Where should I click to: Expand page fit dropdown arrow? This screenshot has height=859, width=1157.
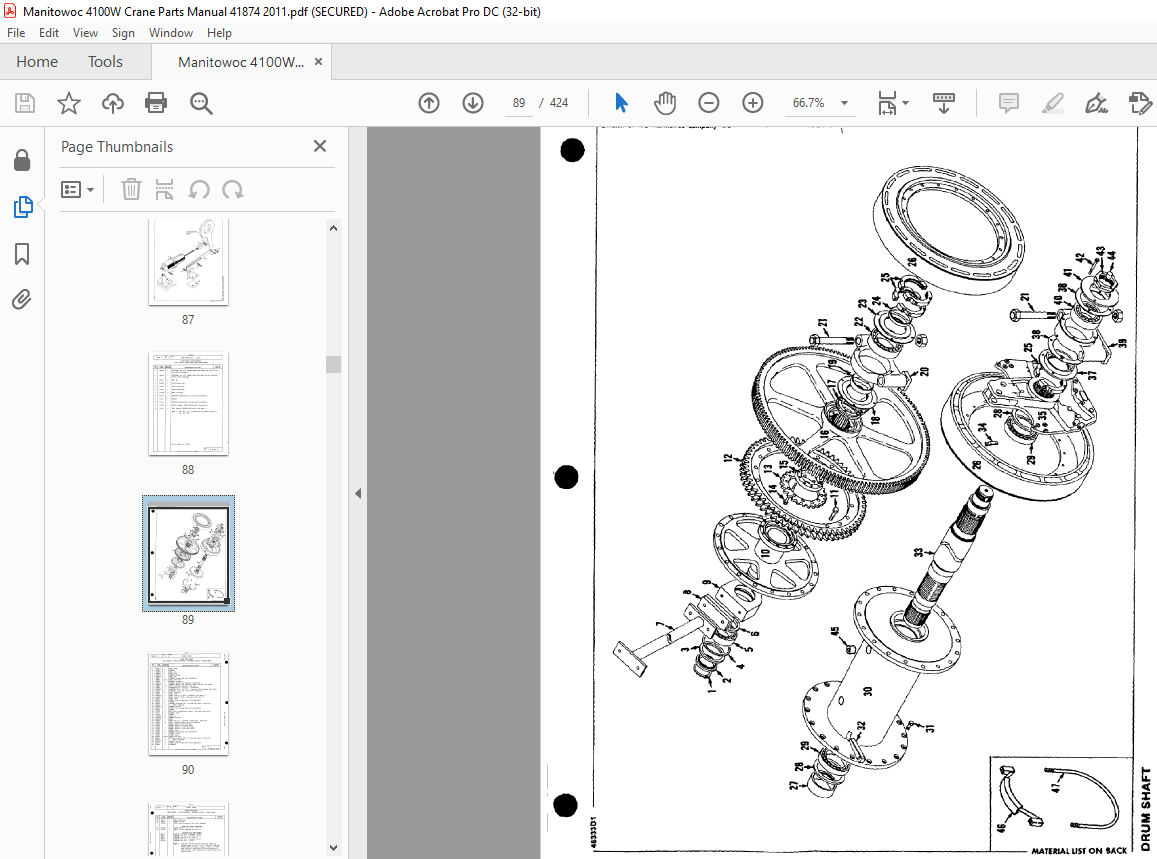coord(905,103)
